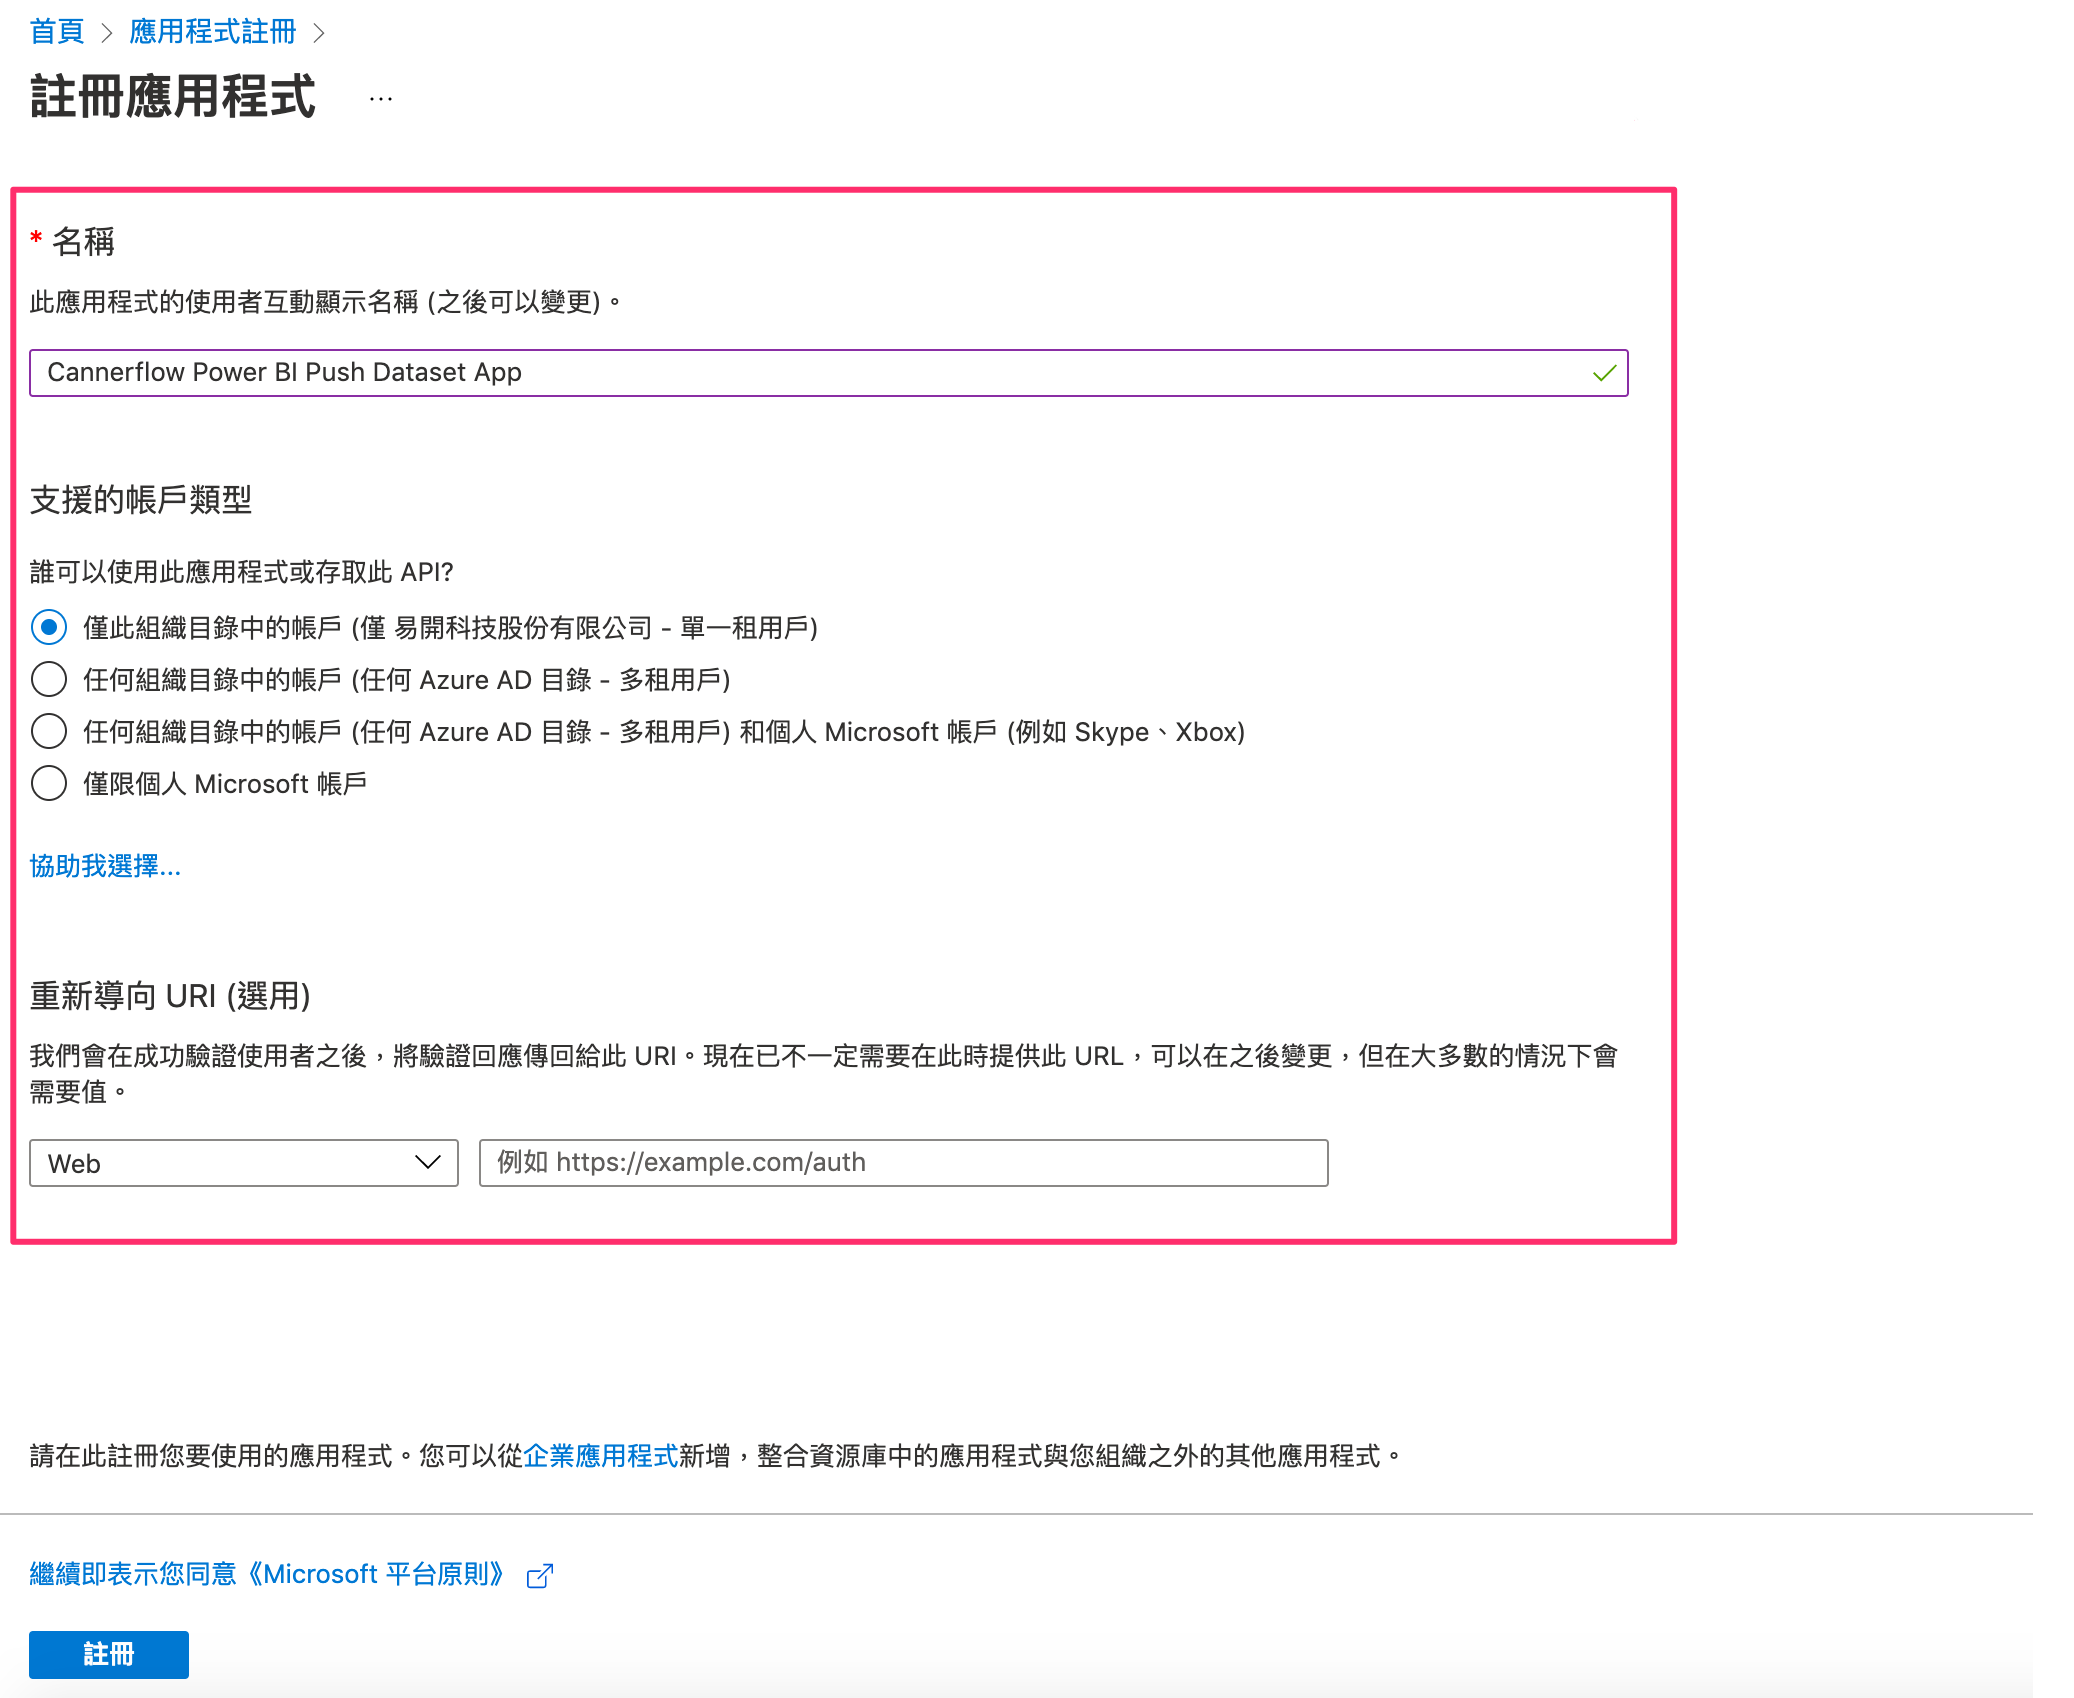This screenshot has height=1698, width=2074.
Task: Select single-tenant 單一租用戶 radio option
Action: [x=49, y=628]
